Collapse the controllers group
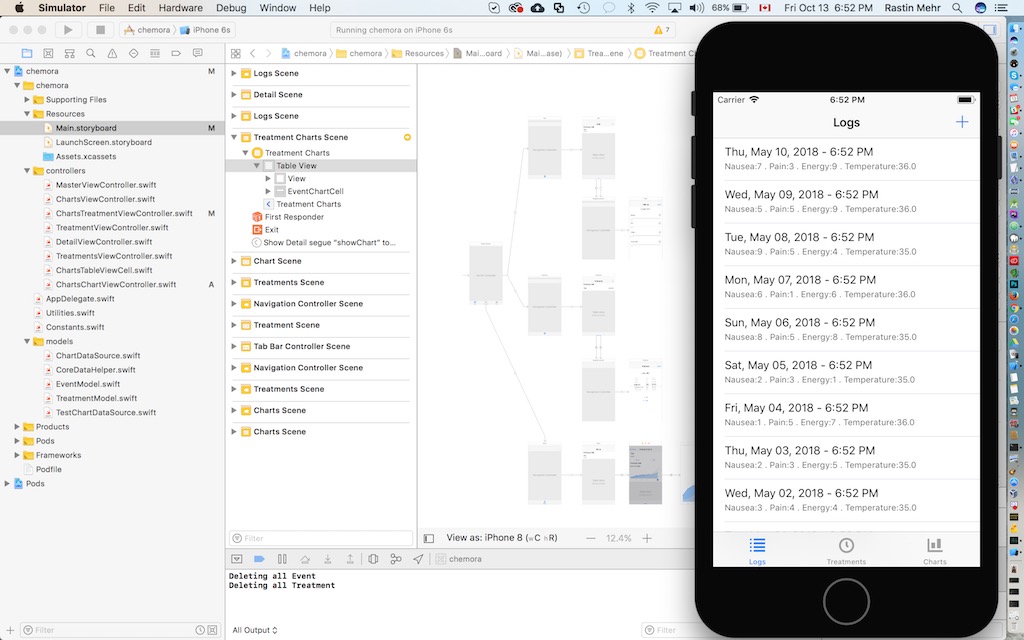The width and height of the screenshot is (1024, 640). [27, 171]
